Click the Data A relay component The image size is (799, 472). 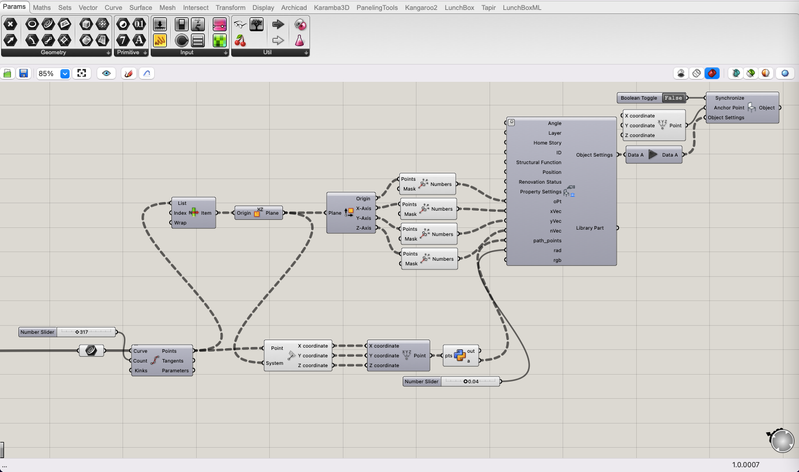[x=653, y=155]
